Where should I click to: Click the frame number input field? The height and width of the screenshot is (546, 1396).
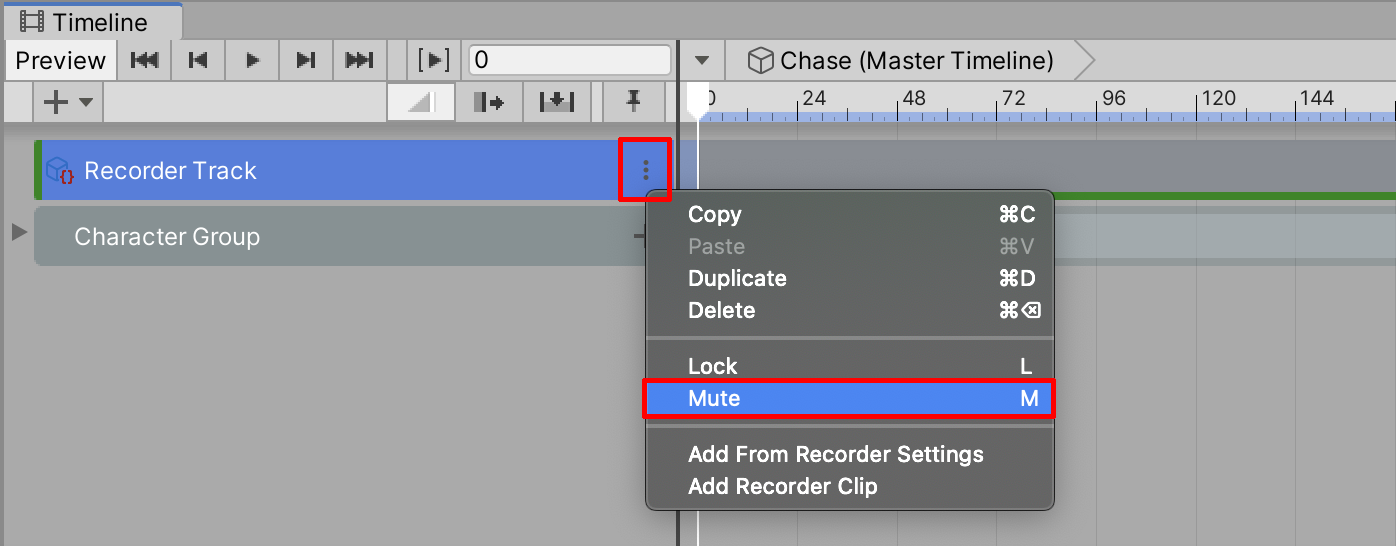569,61
